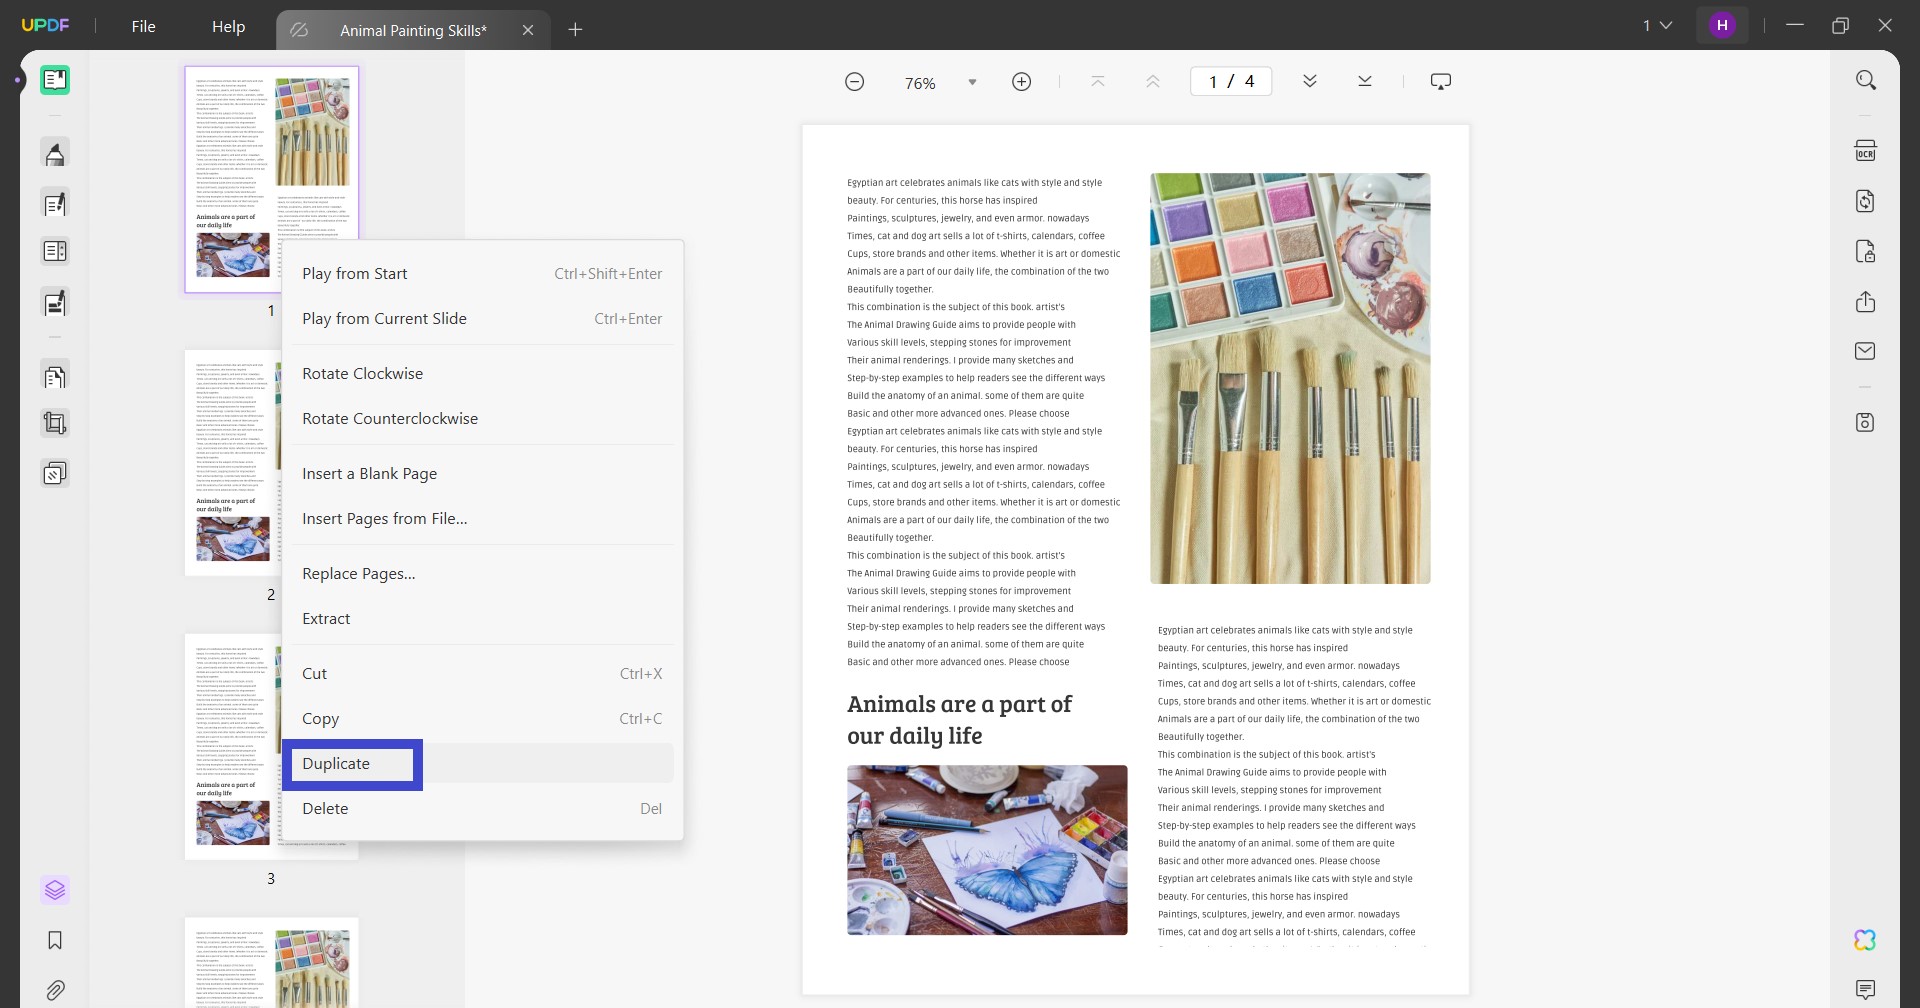Click the share/export icon in right sidebar

click(1865, 302)
